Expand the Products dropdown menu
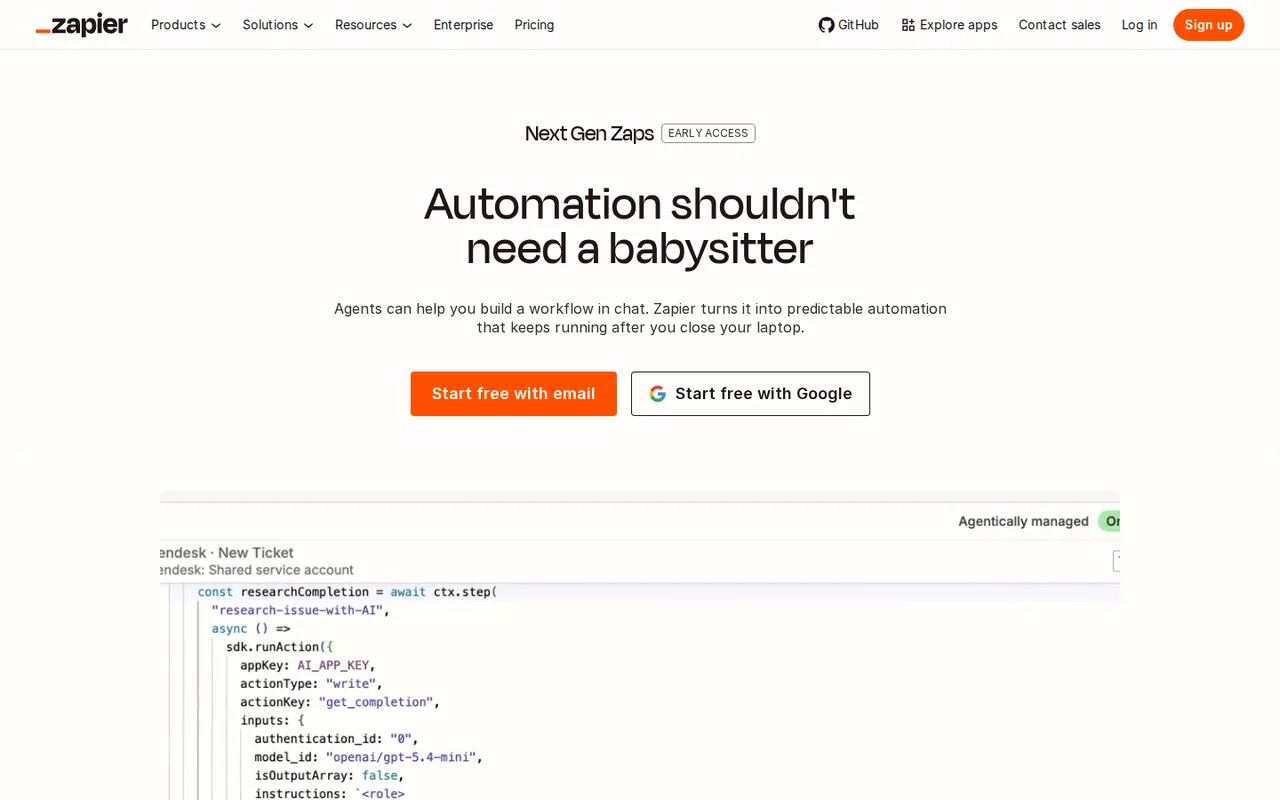The height and width of the screenshot is (800, 1280). [186, 25]
